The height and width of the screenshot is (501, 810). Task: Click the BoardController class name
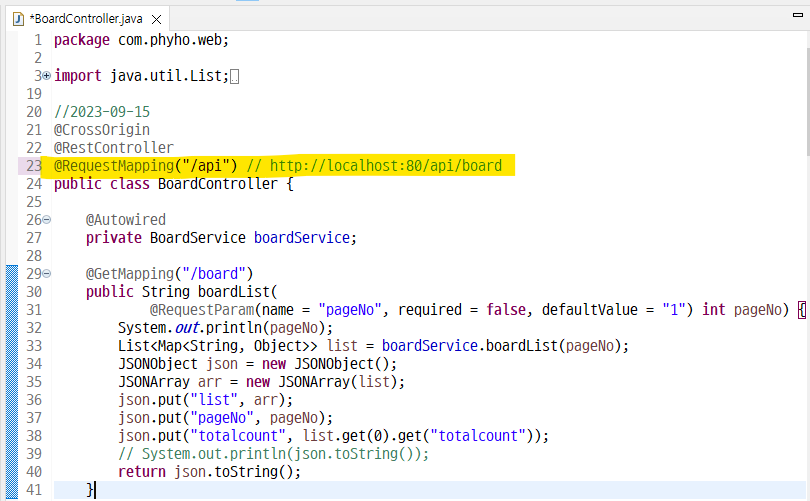click(217, 184)
